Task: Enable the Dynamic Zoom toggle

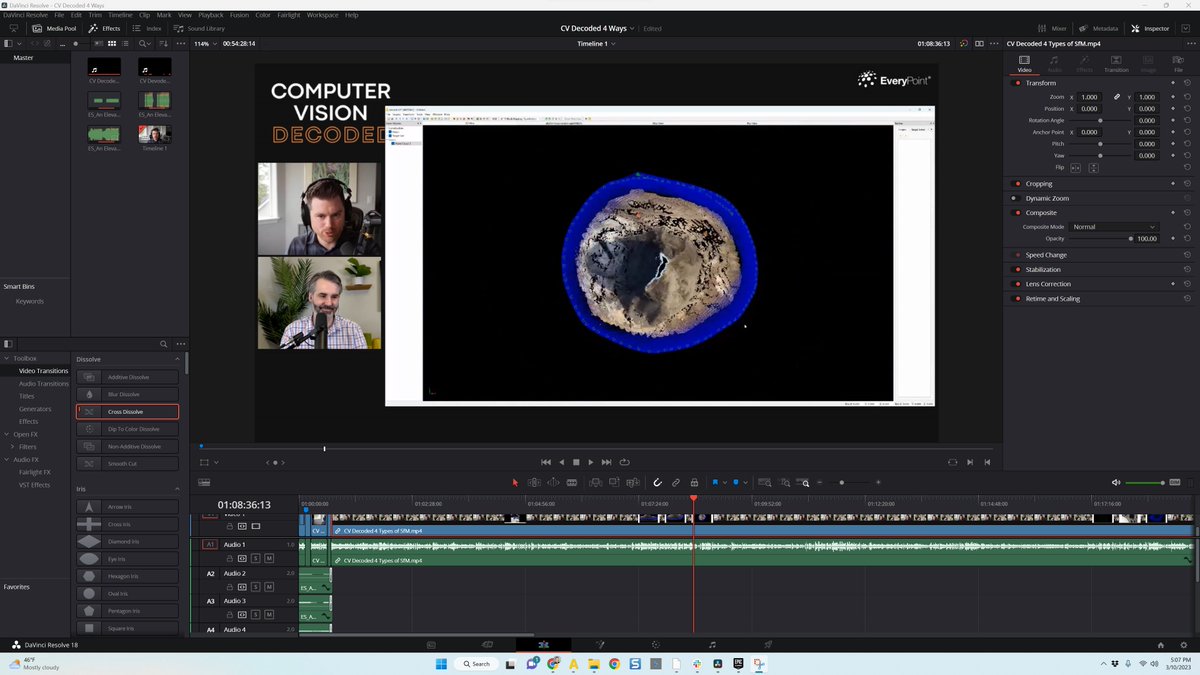Action: coord(1017,198)
